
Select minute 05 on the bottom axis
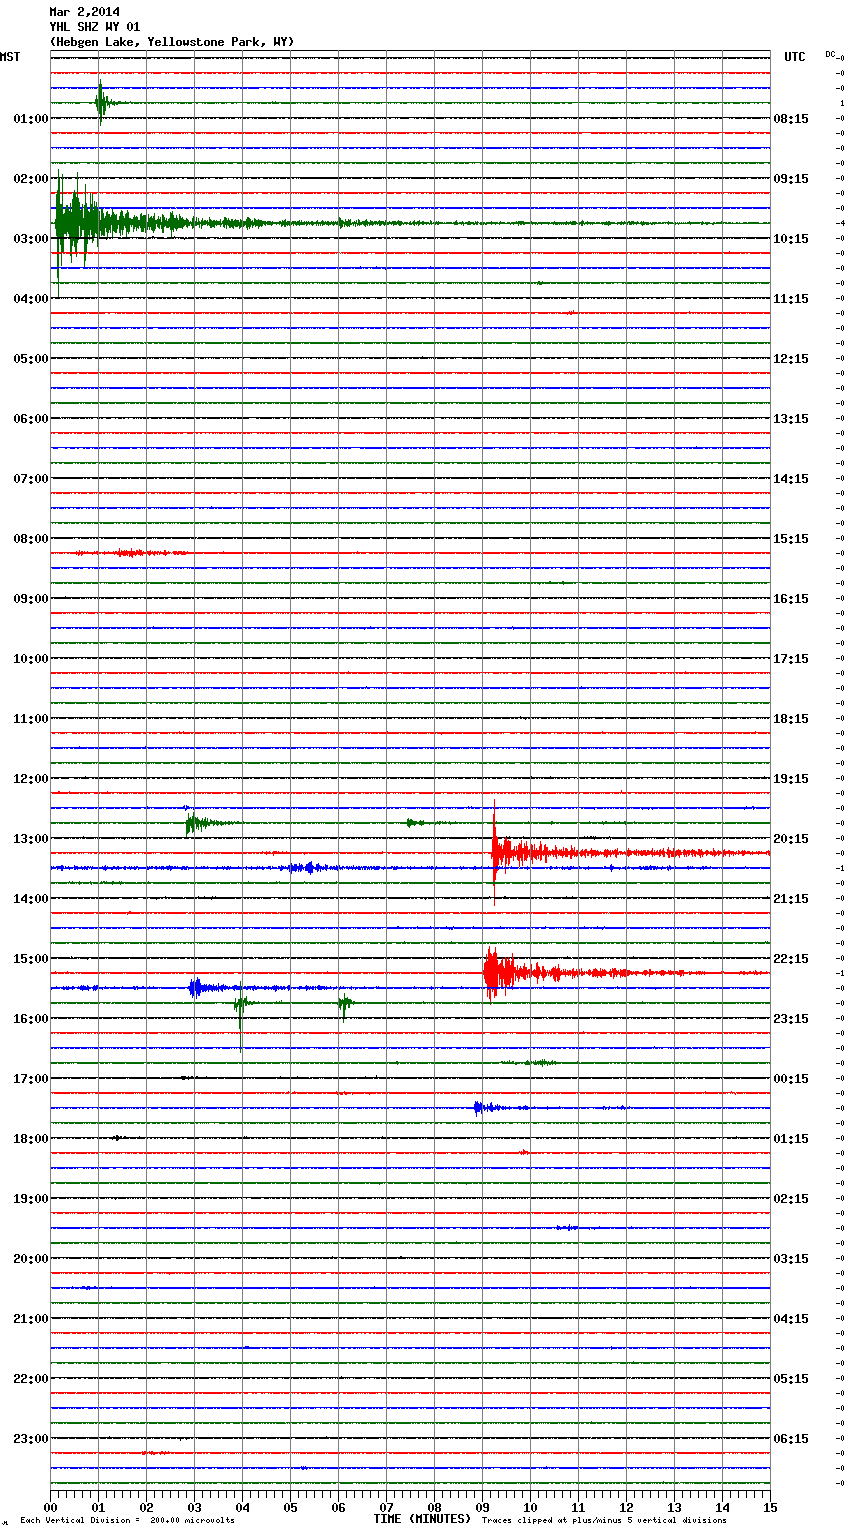[x=290, y=1507]
